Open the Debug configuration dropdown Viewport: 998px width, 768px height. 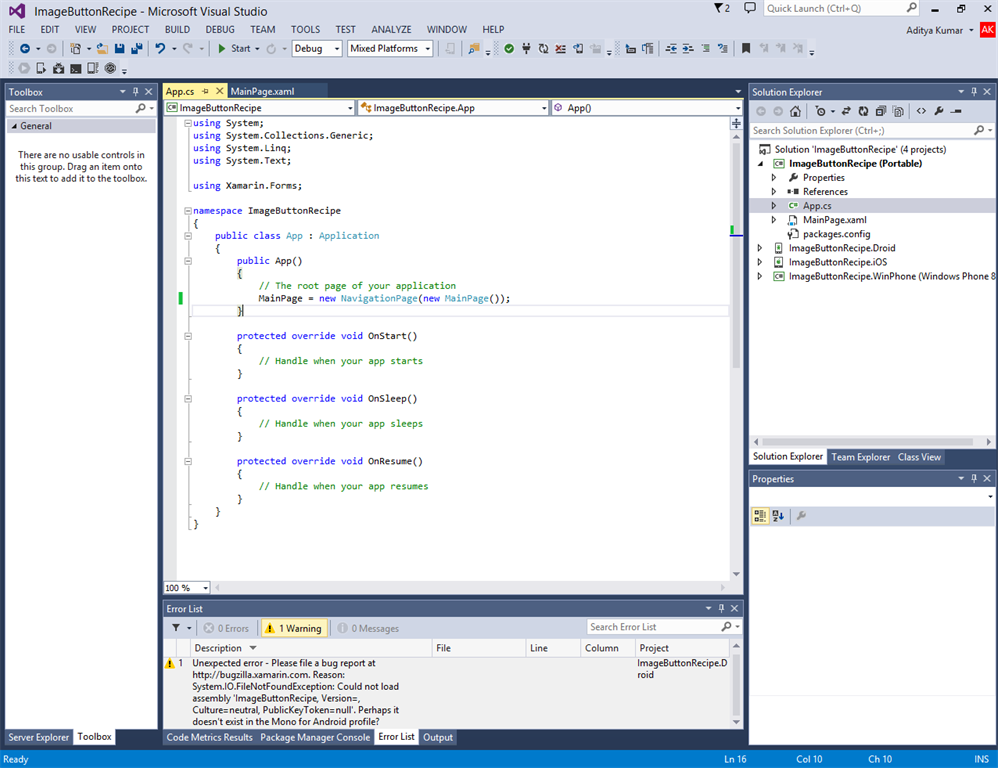click(x=317, y=48)
